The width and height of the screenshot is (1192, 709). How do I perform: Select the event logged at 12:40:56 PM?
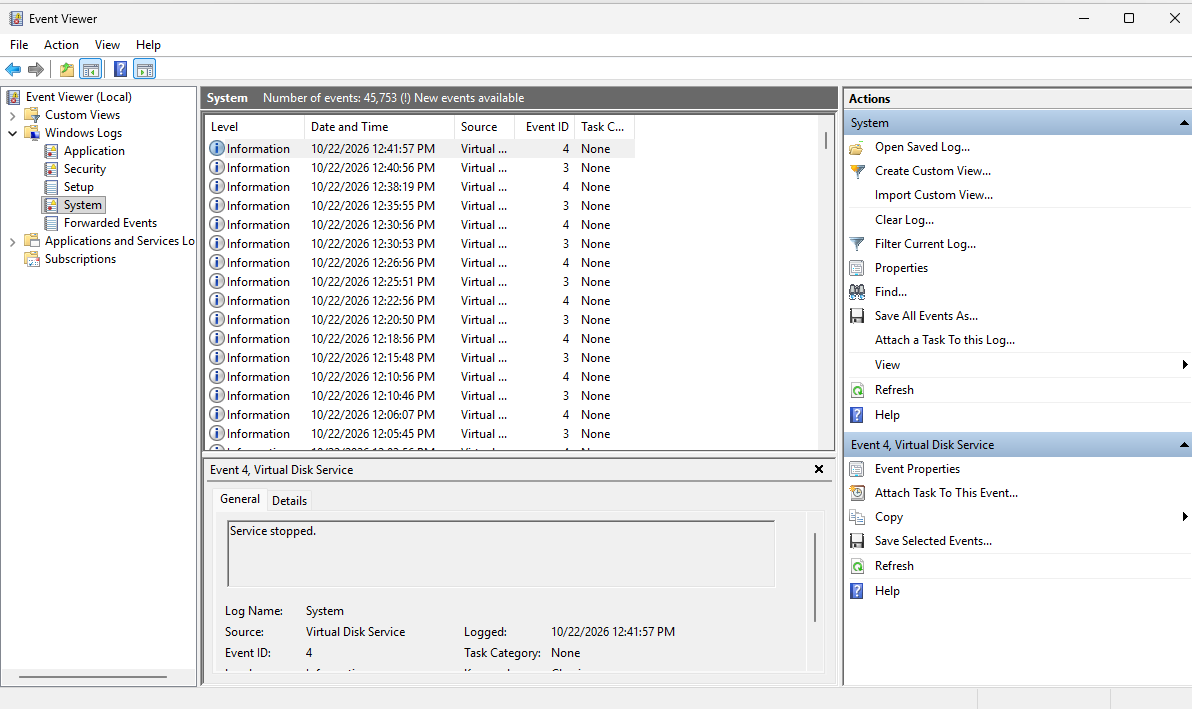420,168
